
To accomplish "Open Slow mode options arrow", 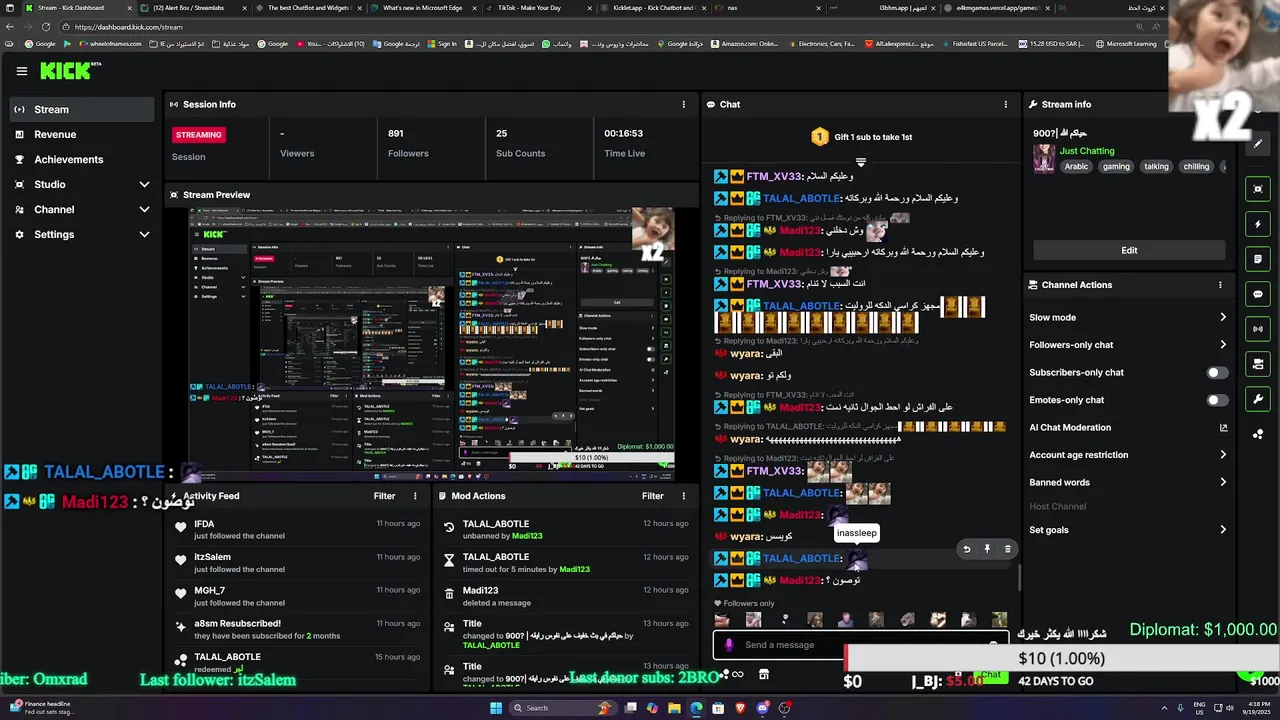I will pyautogui.click(x=1223, y=318).
